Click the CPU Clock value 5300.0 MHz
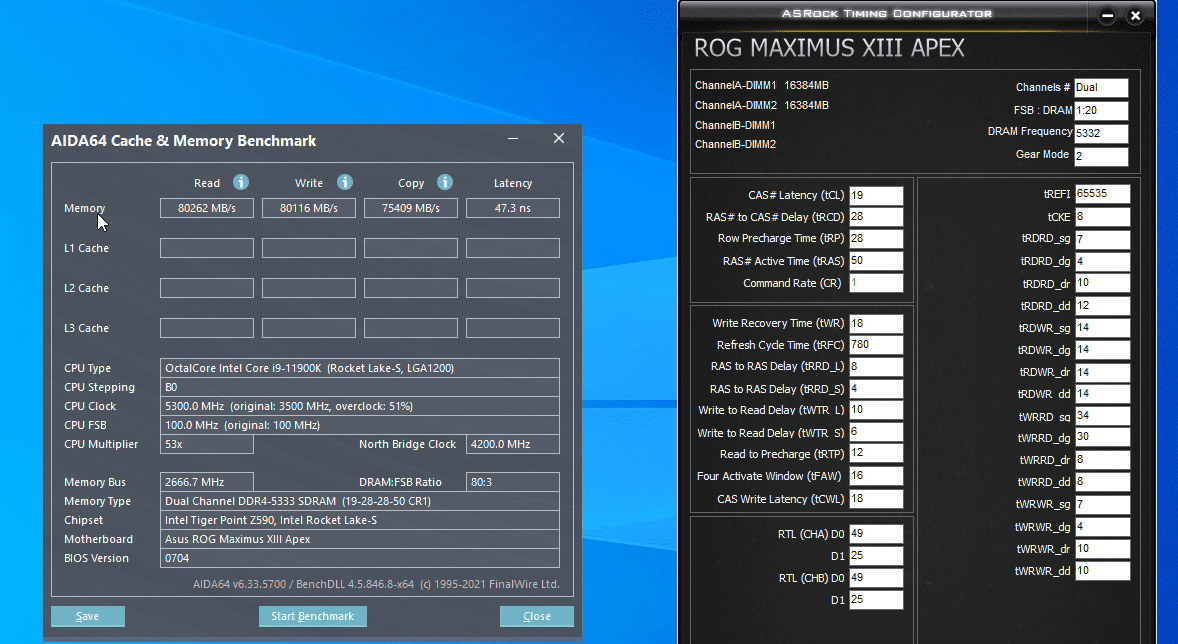This screenshot has width=1178, height=644. point(360,406)
